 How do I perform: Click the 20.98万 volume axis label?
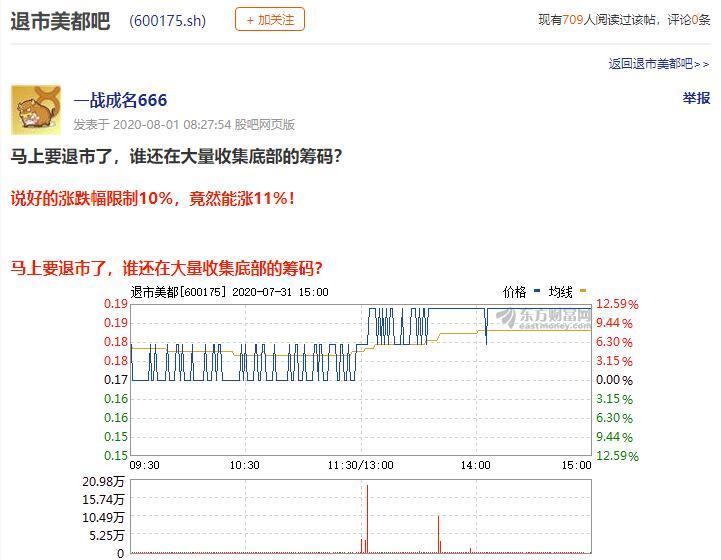click(x=103, y=481)
